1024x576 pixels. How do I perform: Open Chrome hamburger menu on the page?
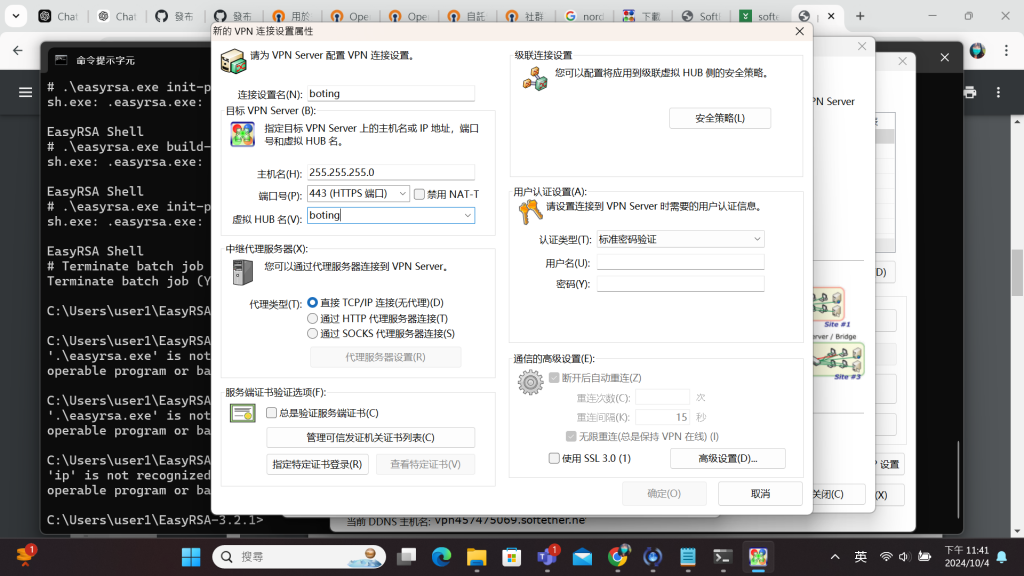pyautogui.click(x=25, y=93)
